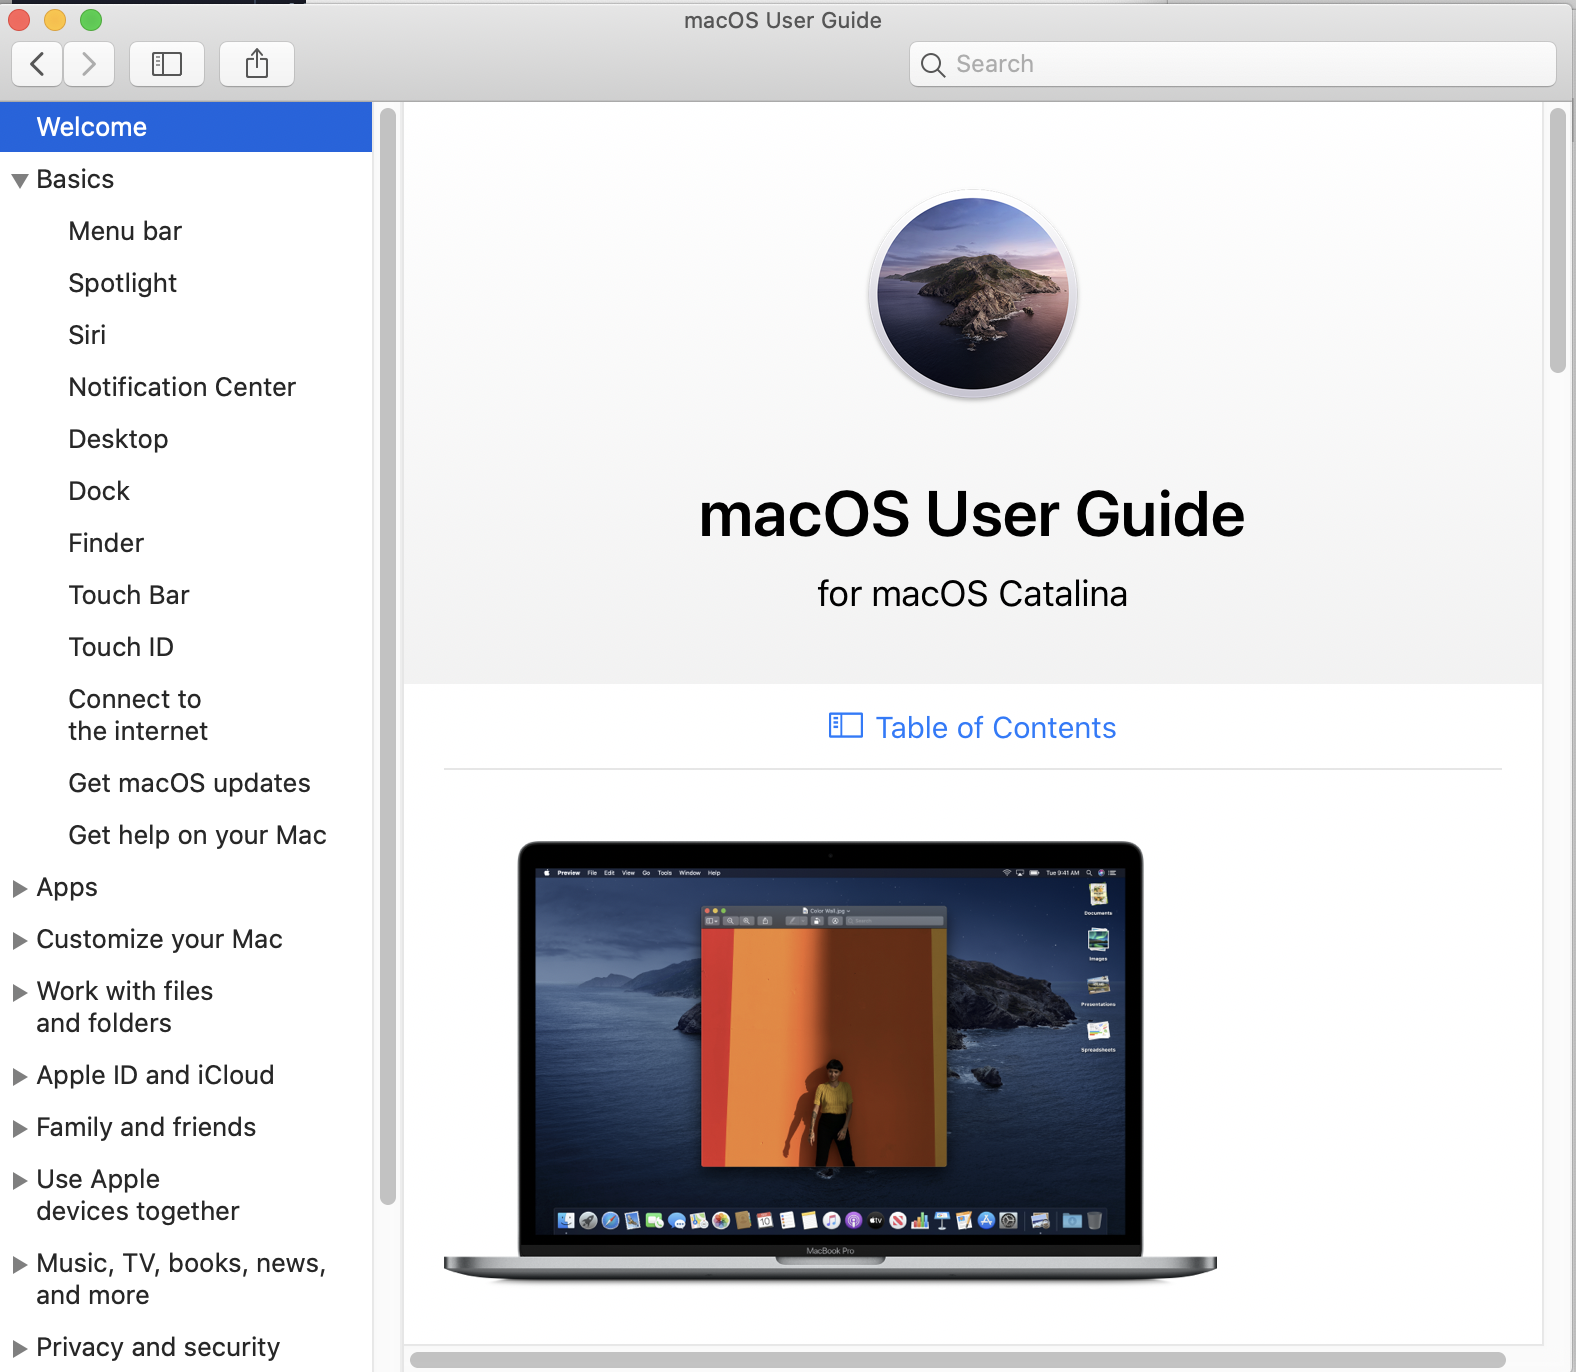Viewport: 1576px width, 1372px height.
Task: Expand Music, TV, books, news section
Action: click(19, 1265)
